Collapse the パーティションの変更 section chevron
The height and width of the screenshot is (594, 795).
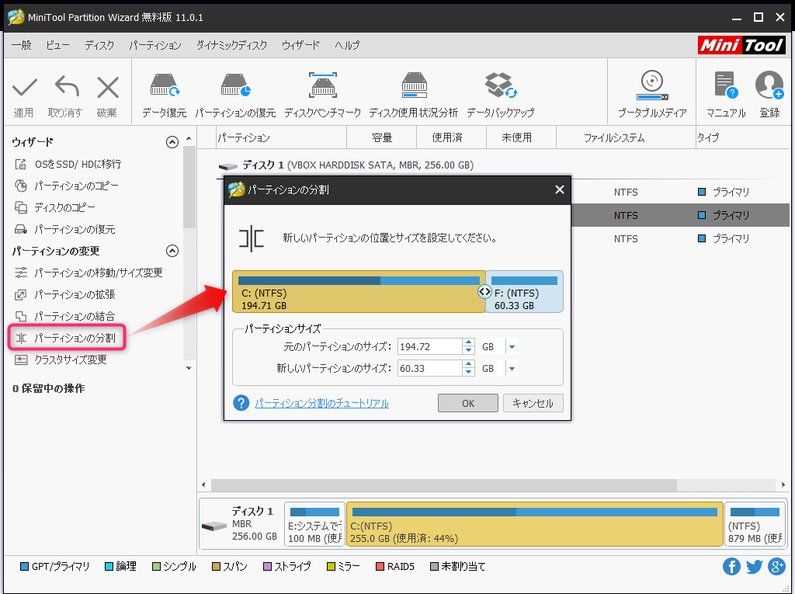click(x=172, y=251)
